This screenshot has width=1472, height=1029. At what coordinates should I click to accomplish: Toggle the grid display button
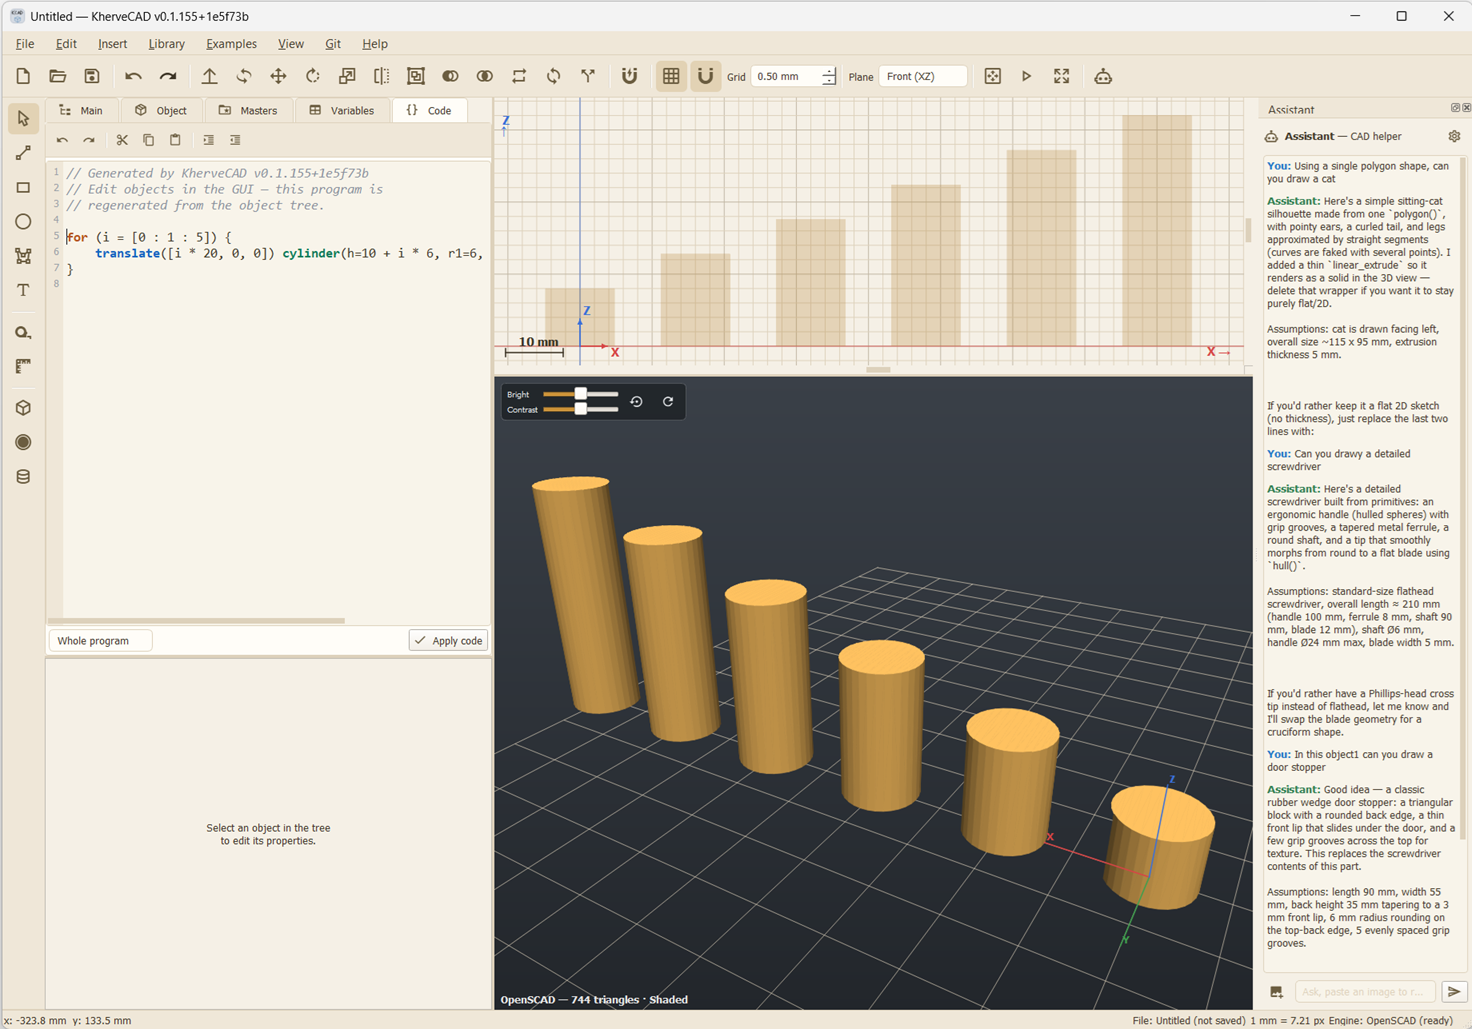[x=671, y=77]
